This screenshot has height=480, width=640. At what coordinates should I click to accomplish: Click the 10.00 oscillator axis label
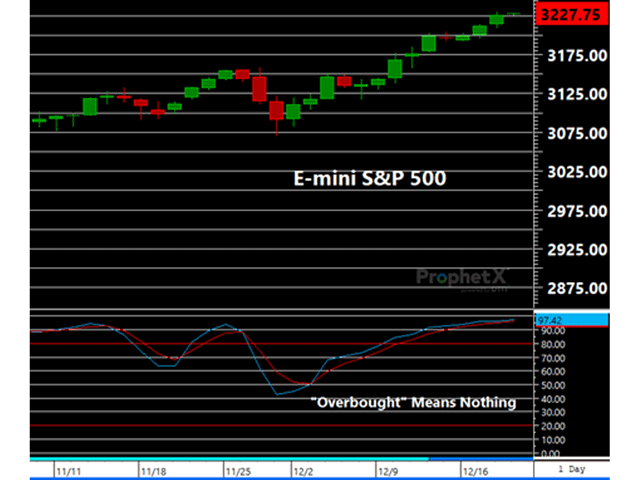[x=553, y=440]
